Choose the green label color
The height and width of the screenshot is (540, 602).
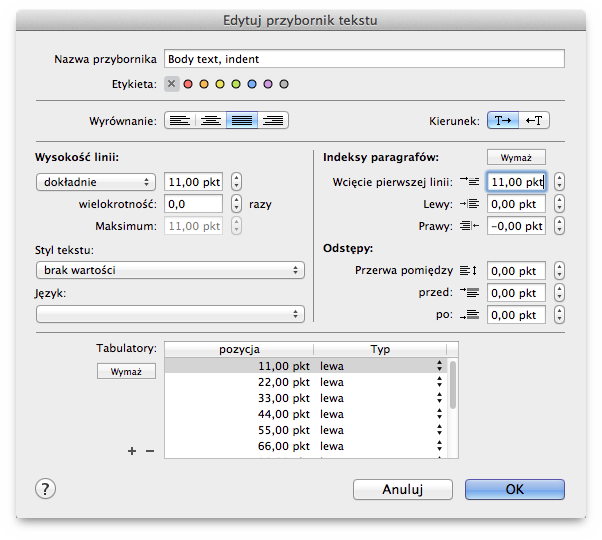tap(236, 84)
